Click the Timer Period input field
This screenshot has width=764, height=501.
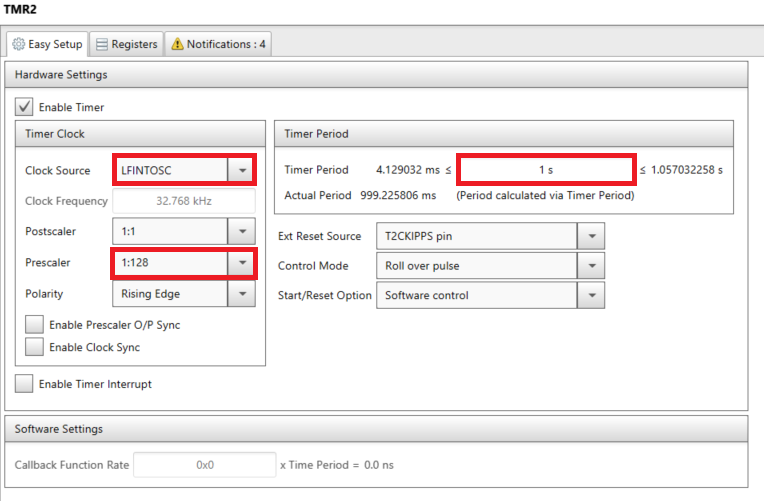point(546,170)
